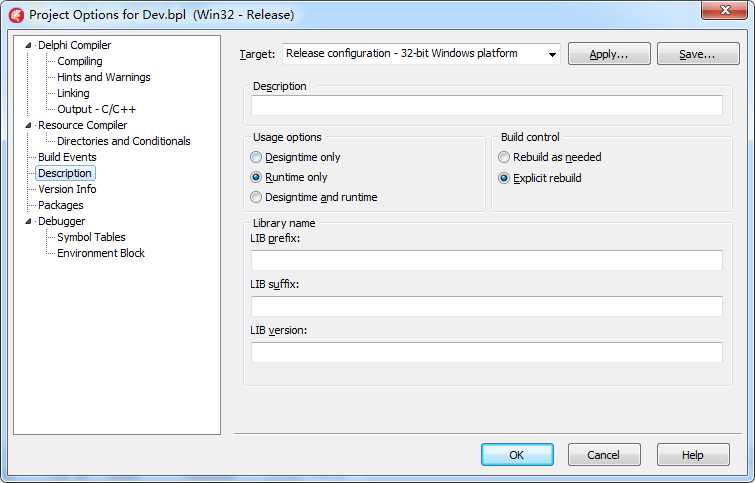Select the Description tree item
This screenshot has width=755, height=483.
pyautogui.click(x=65, y=173)
